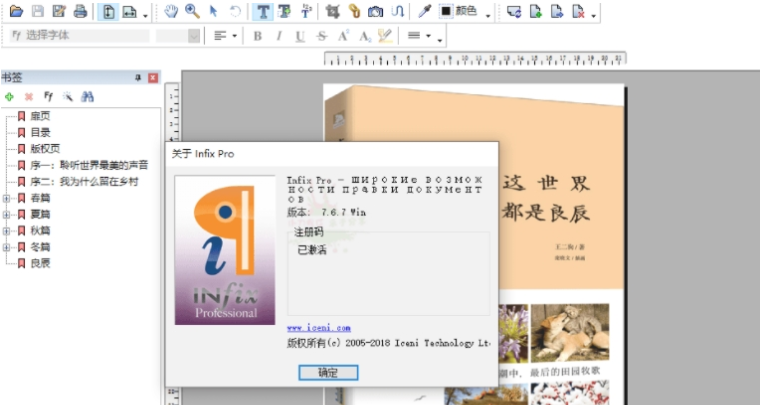The image size is (760, 405).
Task: Click the replace pages toolbar icon
Action: point(514,11)
